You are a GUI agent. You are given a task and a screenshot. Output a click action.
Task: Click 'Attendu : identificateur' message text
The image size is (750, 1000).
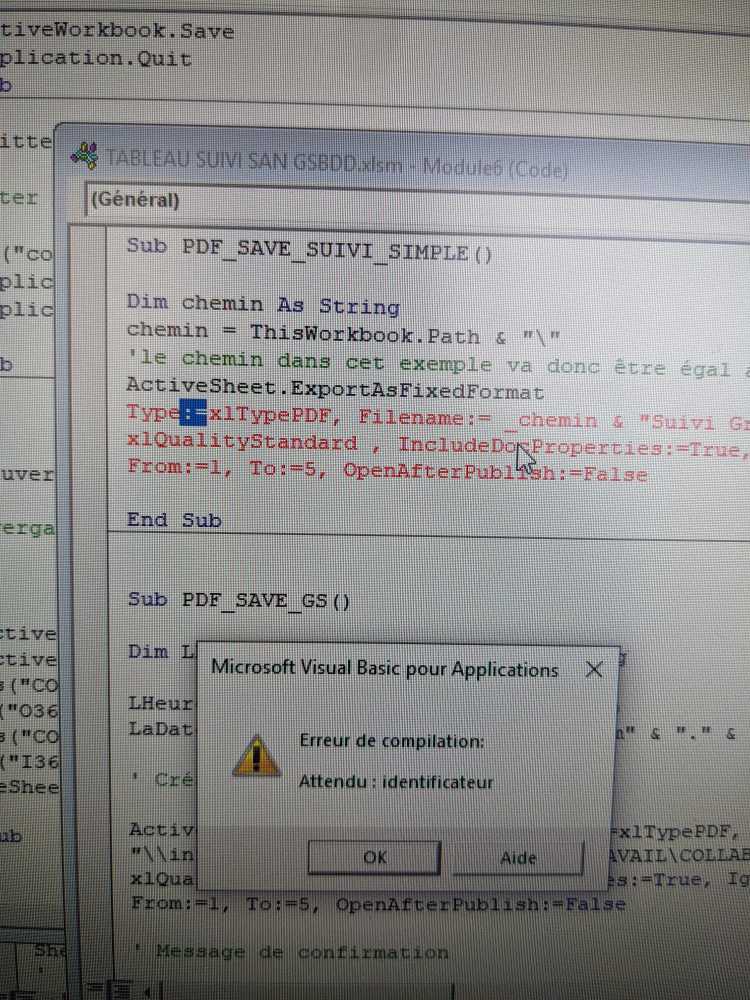(396, 781)
